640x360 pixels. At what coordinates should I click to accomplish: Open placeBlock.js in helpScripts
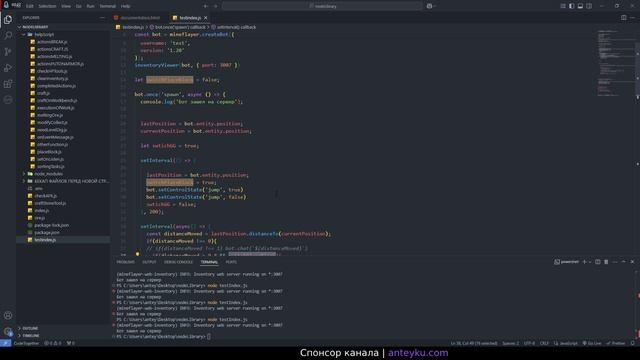(x=49, y=152)
